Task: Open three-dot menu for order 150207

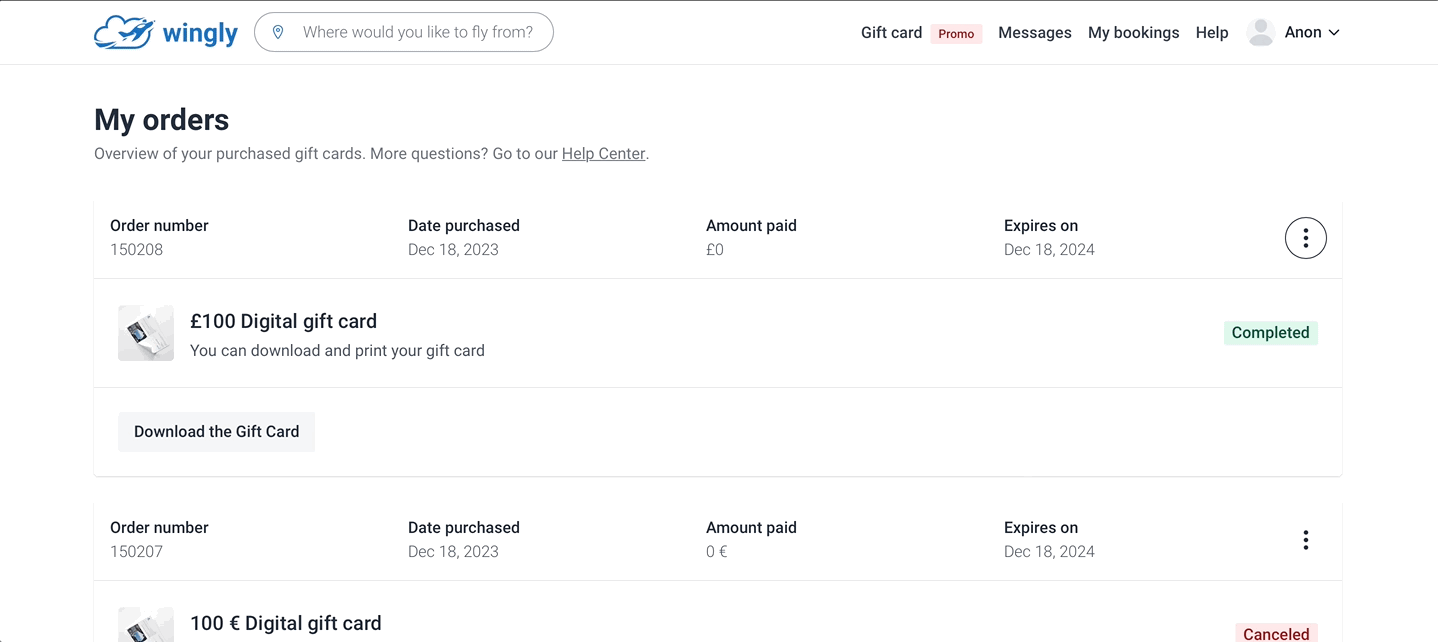Action: pyautogui.click(x=1305, y=540)
